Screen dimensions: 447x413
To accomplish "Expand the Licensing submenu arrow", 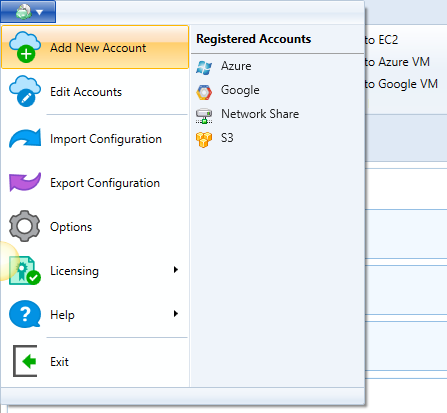I will click(x=176, y=270).
